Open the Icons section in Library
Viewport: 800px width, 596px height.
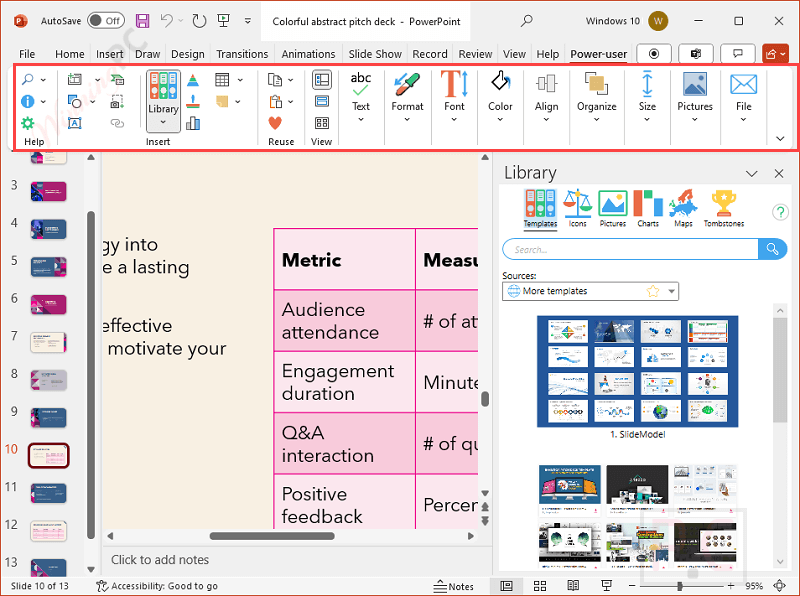click(577, 208)
